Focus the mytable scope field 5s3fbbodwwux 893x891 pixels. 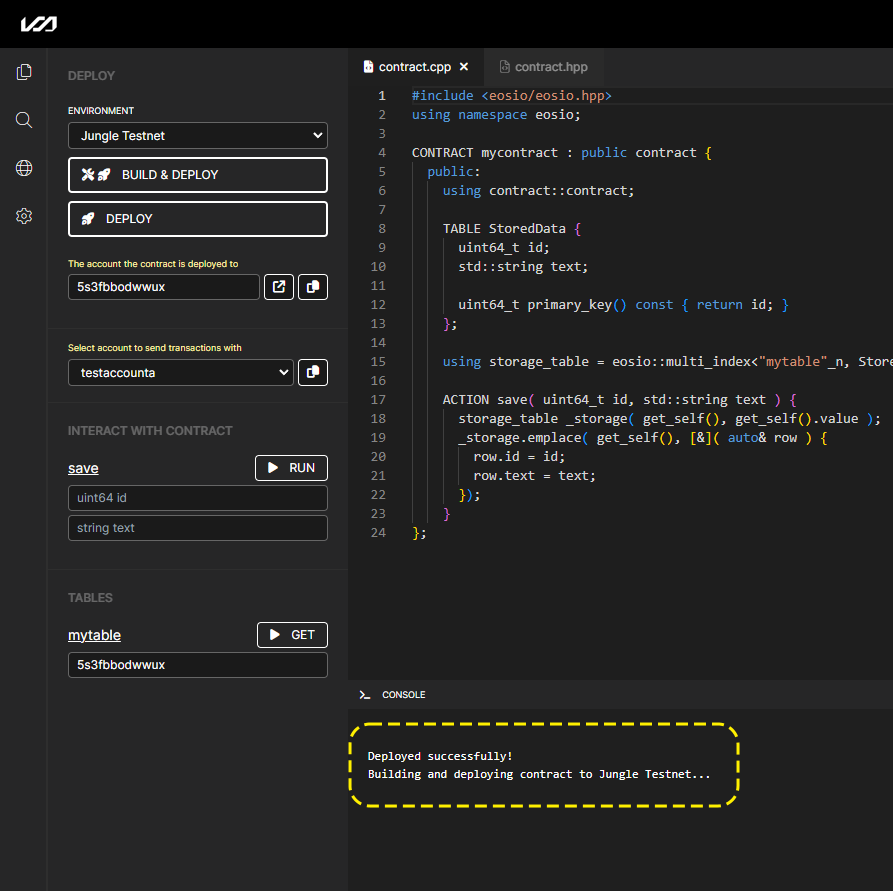pos(198,665)
